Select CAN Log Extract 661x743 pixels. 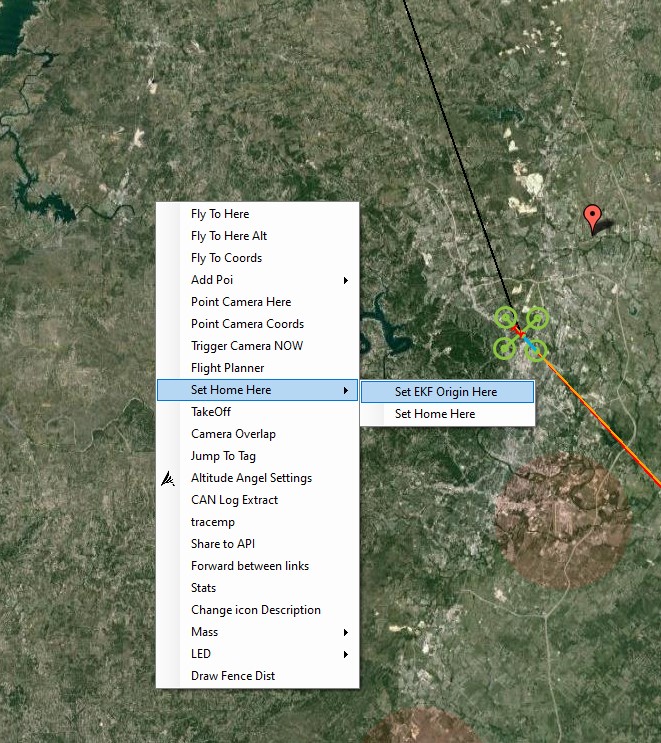[234, 500]
